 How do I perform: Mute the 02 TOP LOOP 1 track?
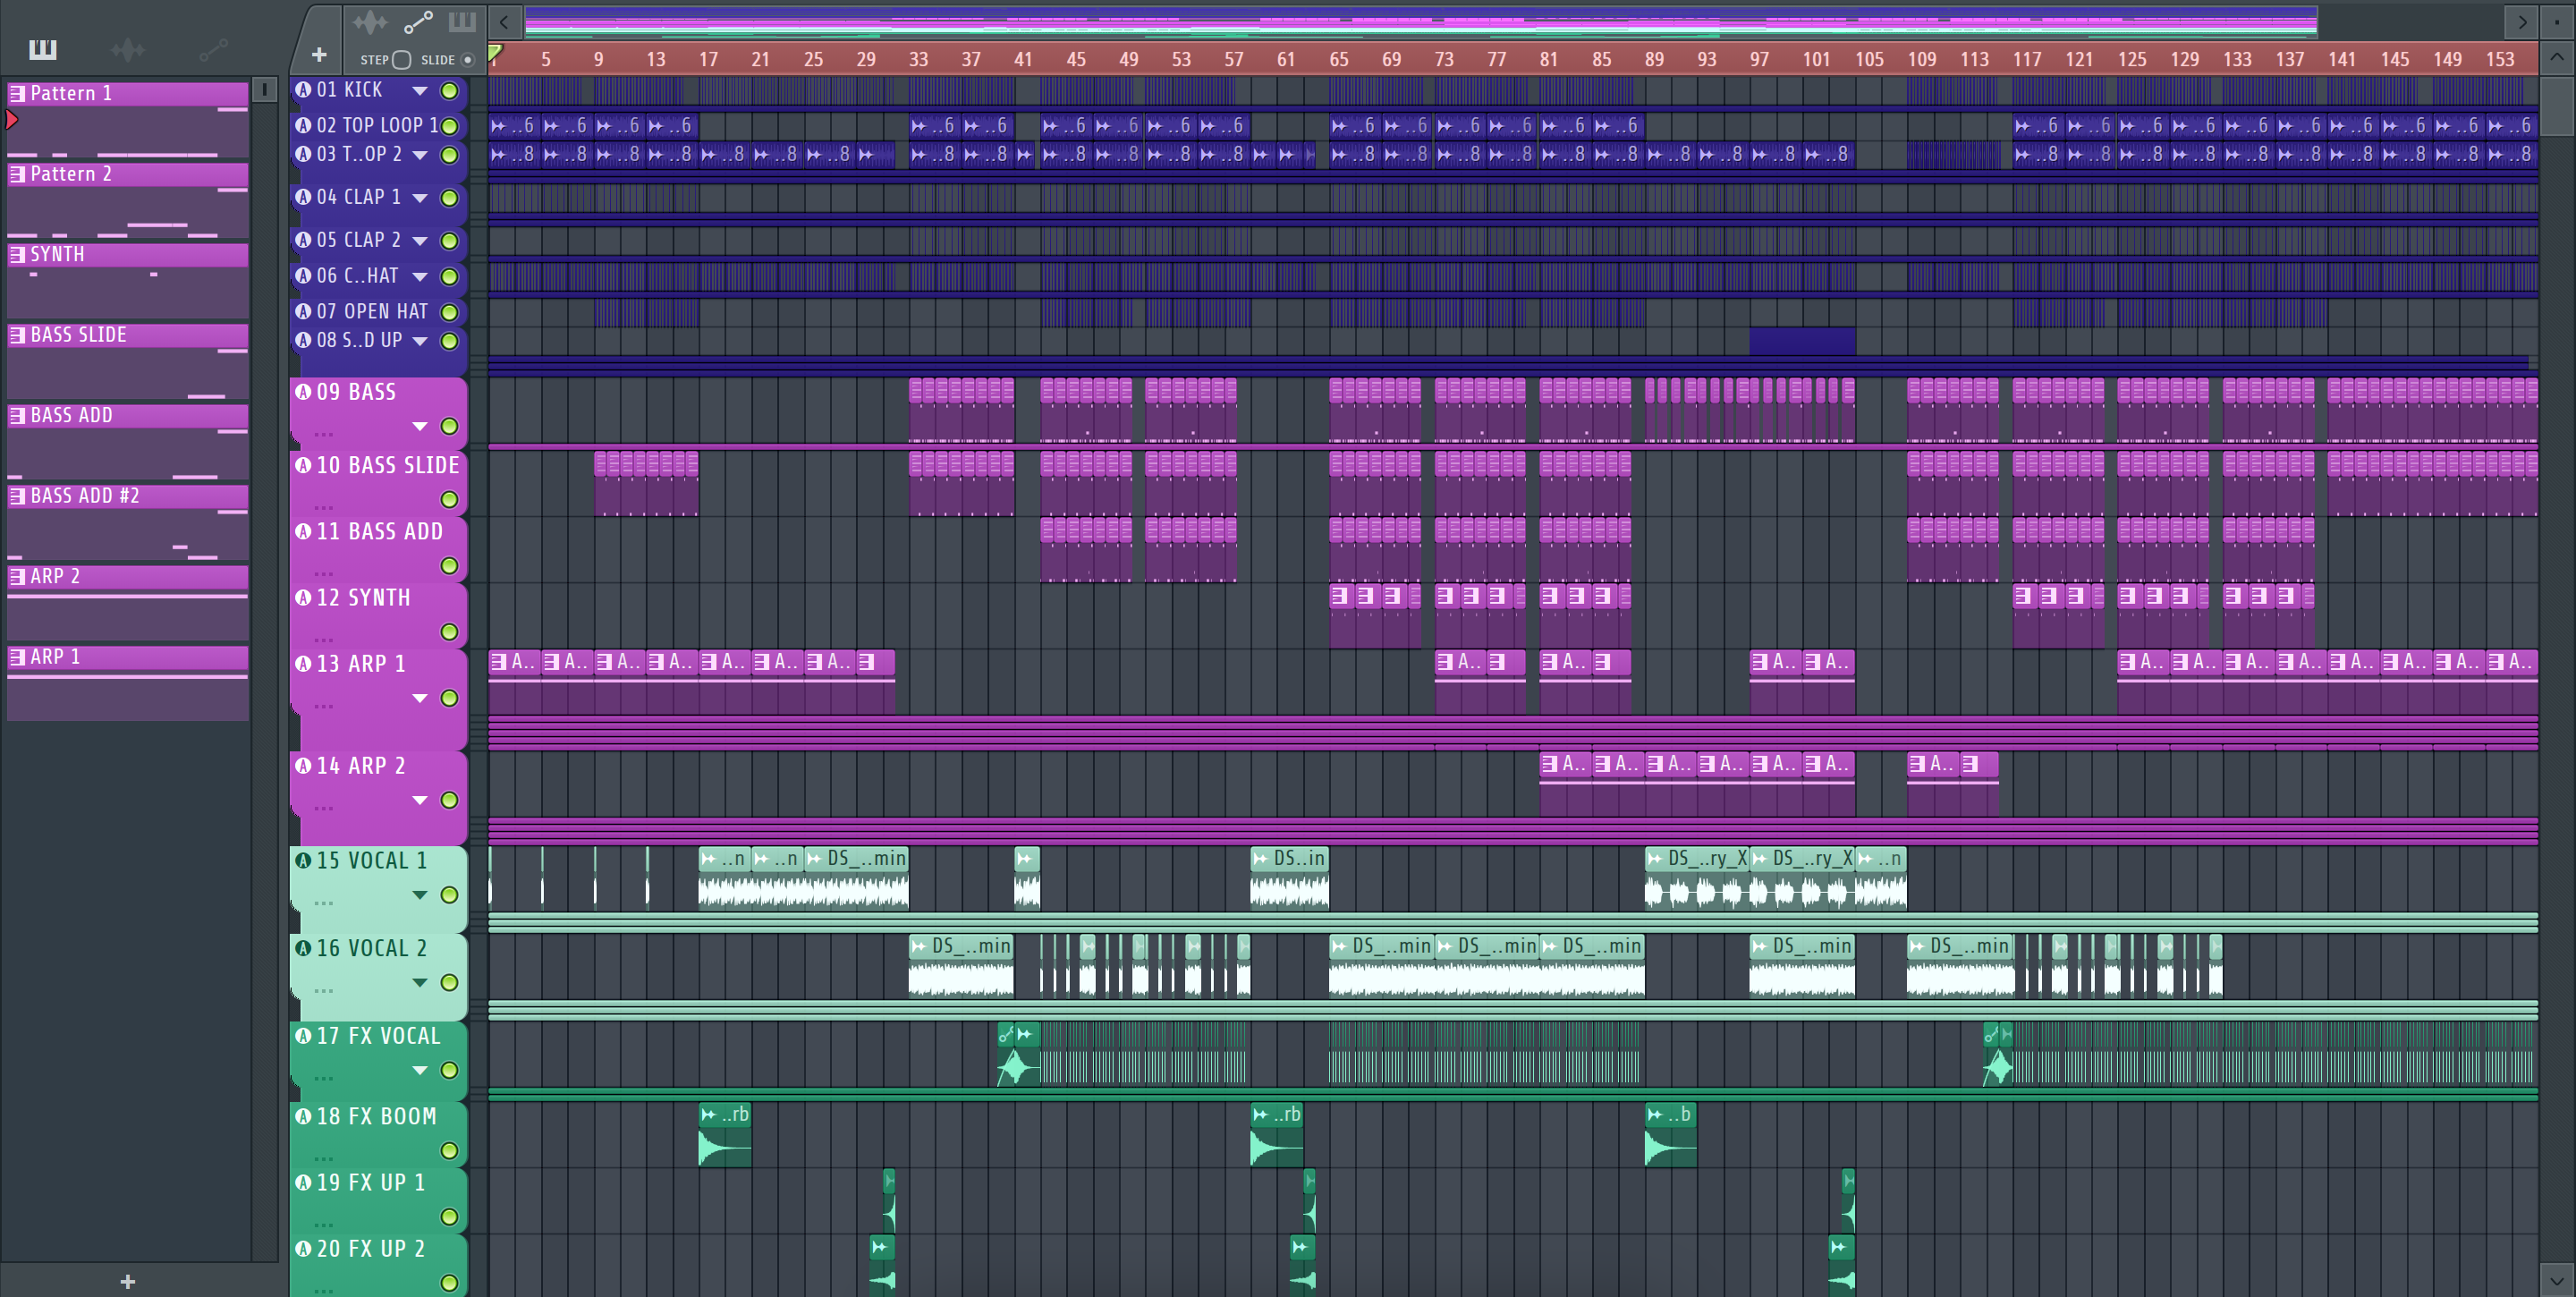click(x=450, y=126)
